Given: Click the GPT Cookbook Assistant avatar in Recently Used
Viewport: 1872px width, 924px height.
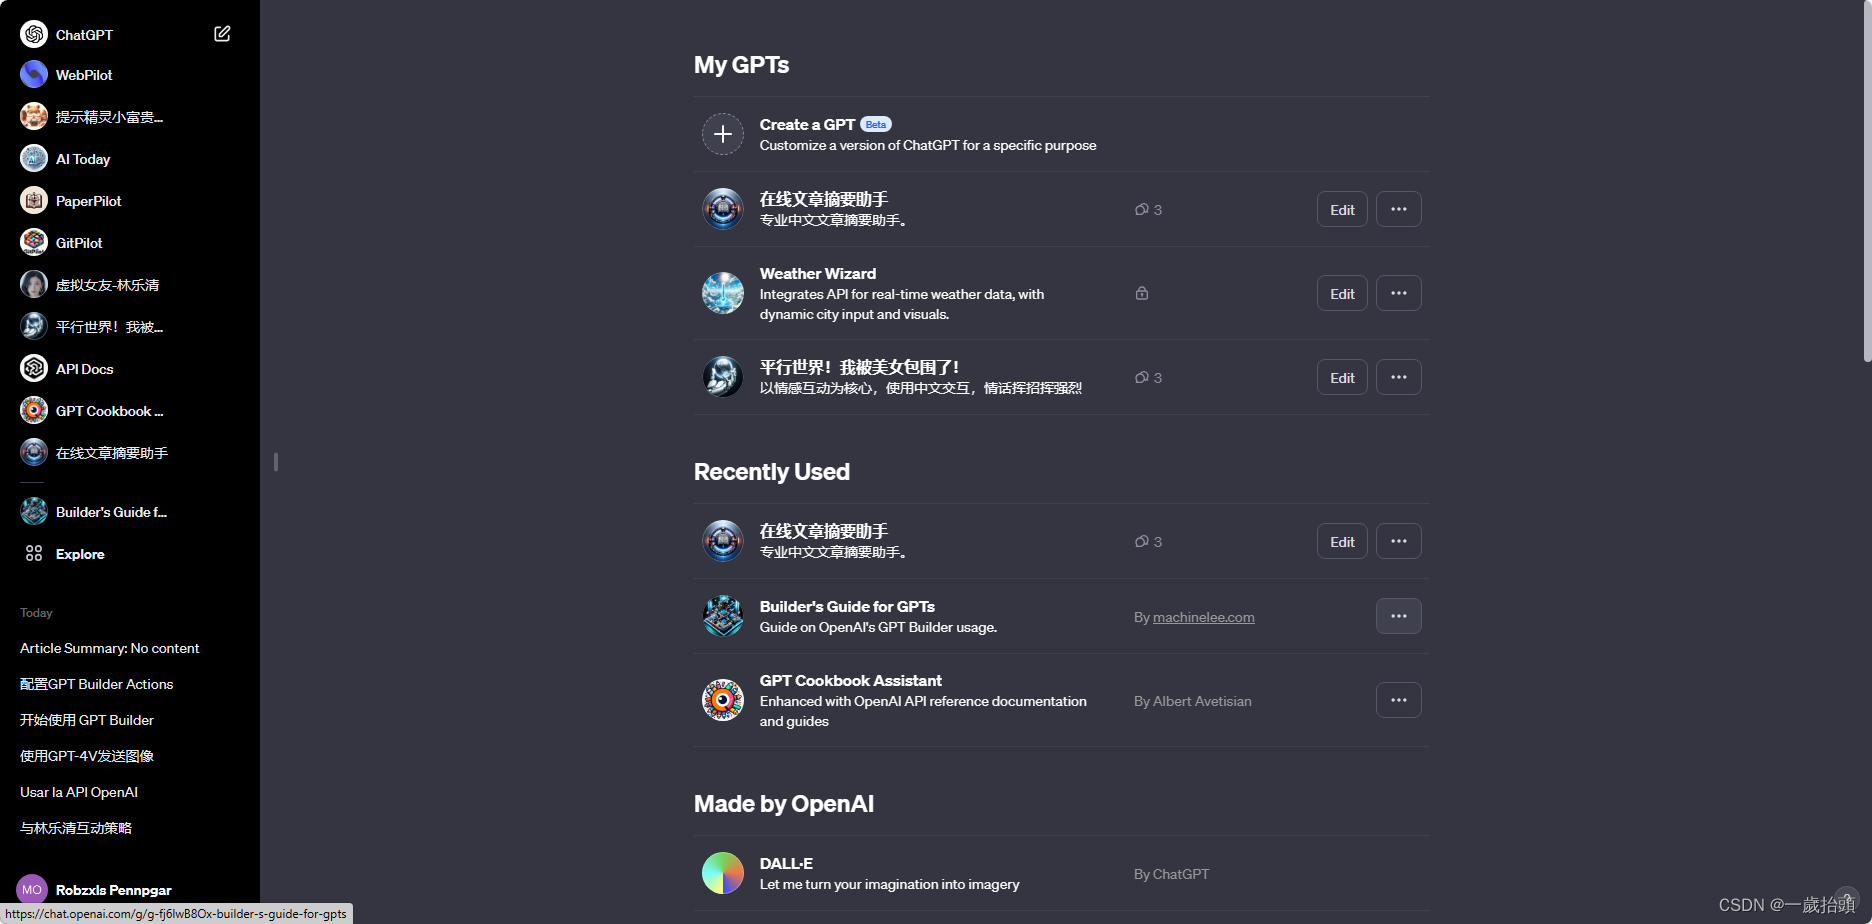Looking at the screenshot, I should [723, 700].
